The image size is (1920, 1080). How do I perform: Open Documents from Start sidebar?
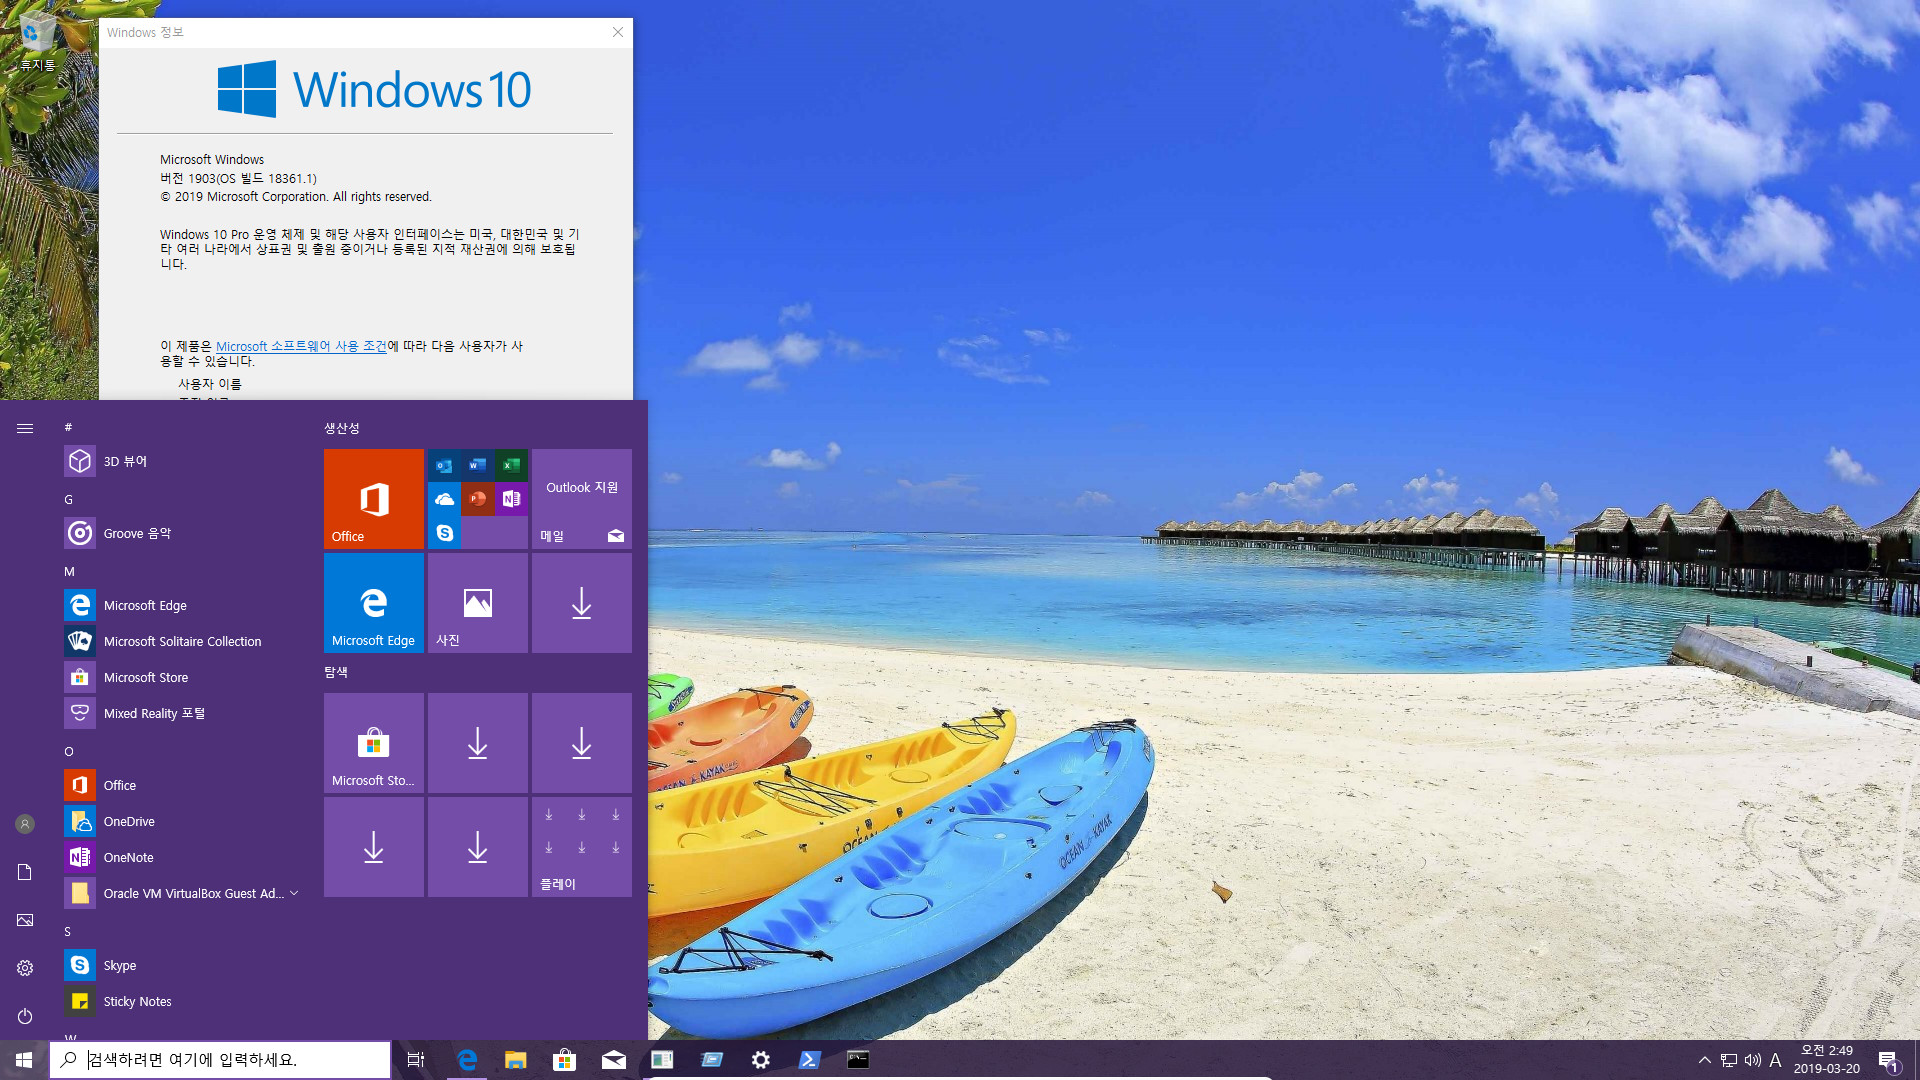coord(25,872)
